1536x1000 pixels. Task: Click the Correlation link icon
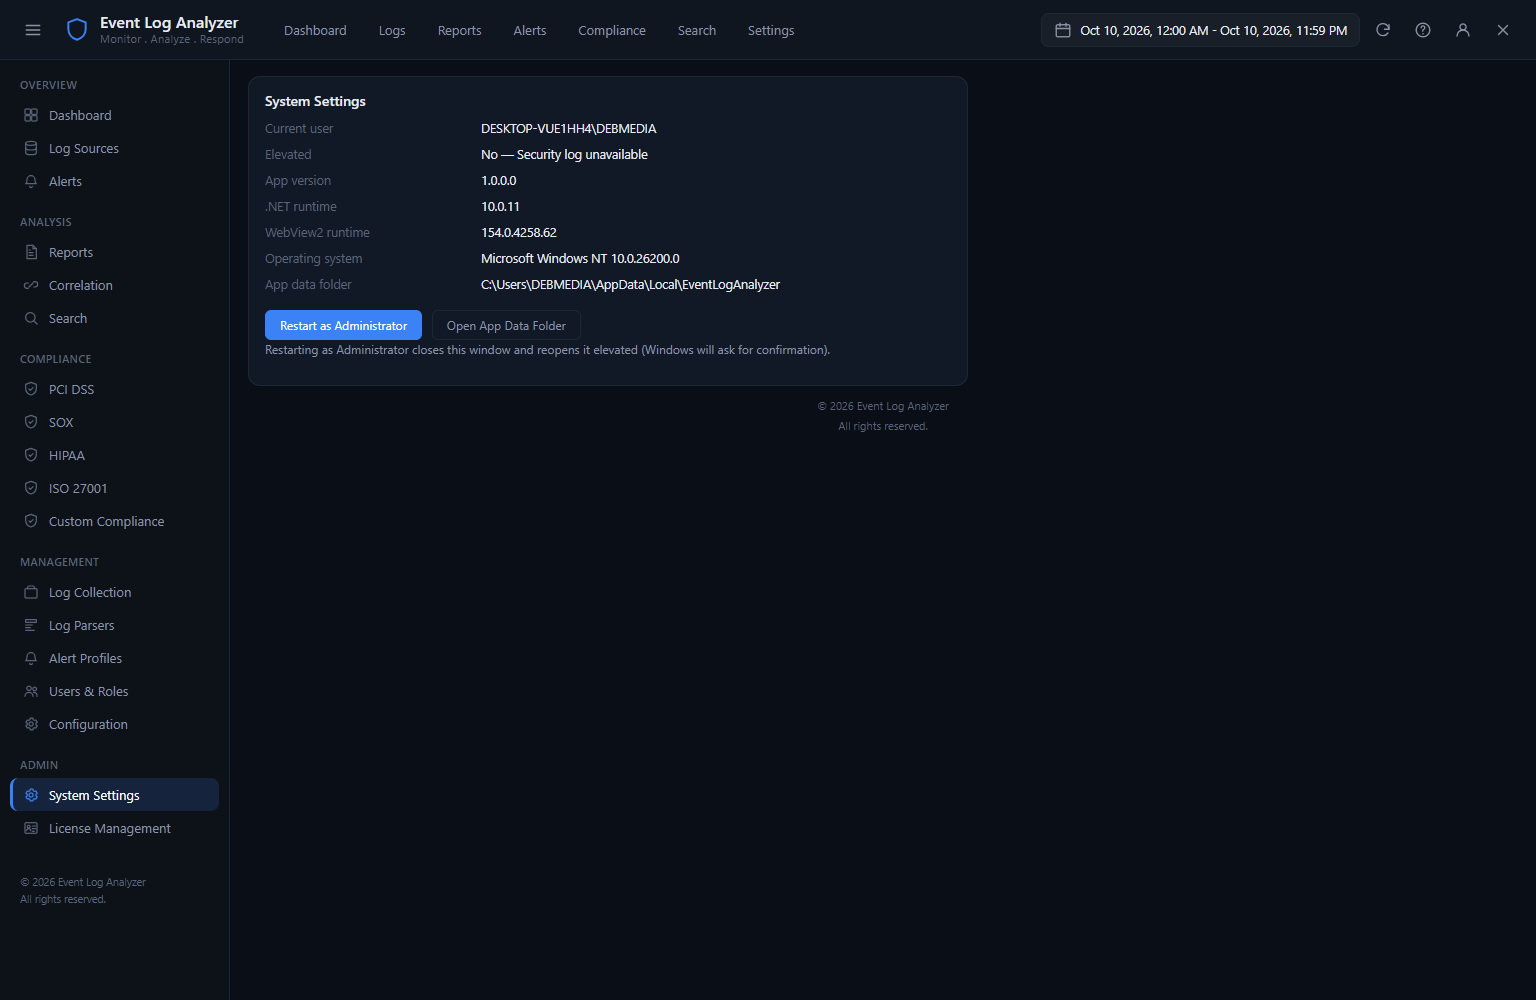[x=31, y=285]
